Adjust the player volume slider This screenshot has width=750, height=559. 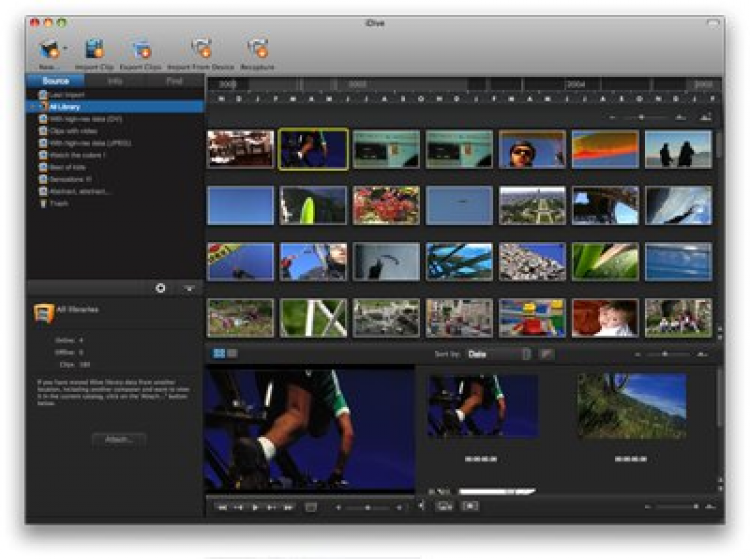[368, 508]
